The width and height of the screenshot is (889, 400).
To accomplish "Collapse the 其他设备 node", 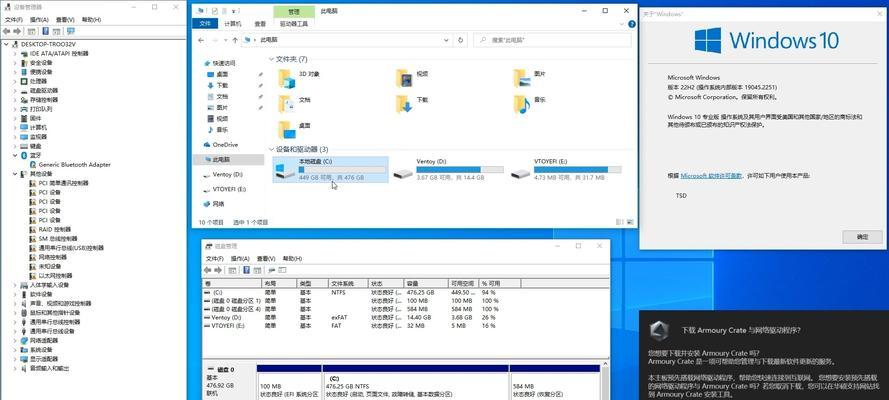I will (x=15, y=174).
